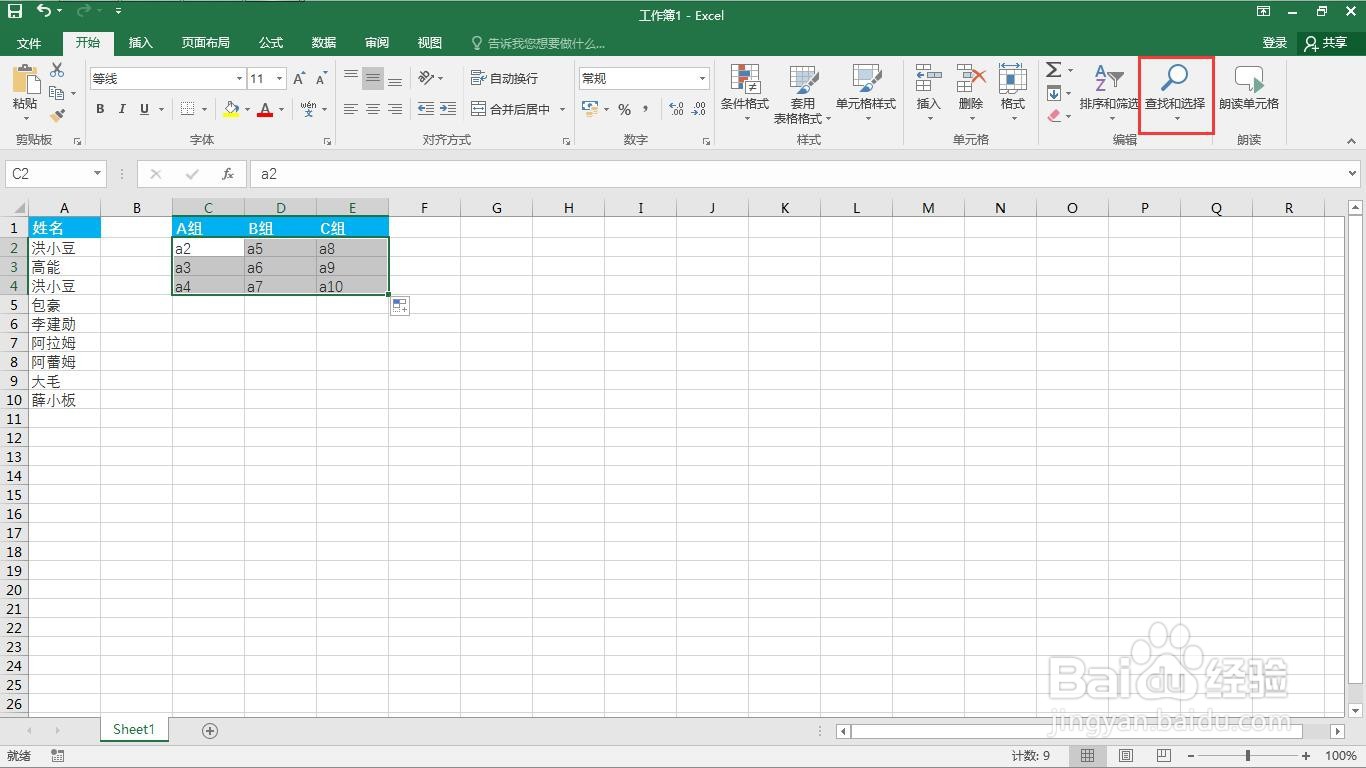Viewport: 1366px width, 768px height.
Task: Increase font size with the large A icon
Action: (299, 78)
